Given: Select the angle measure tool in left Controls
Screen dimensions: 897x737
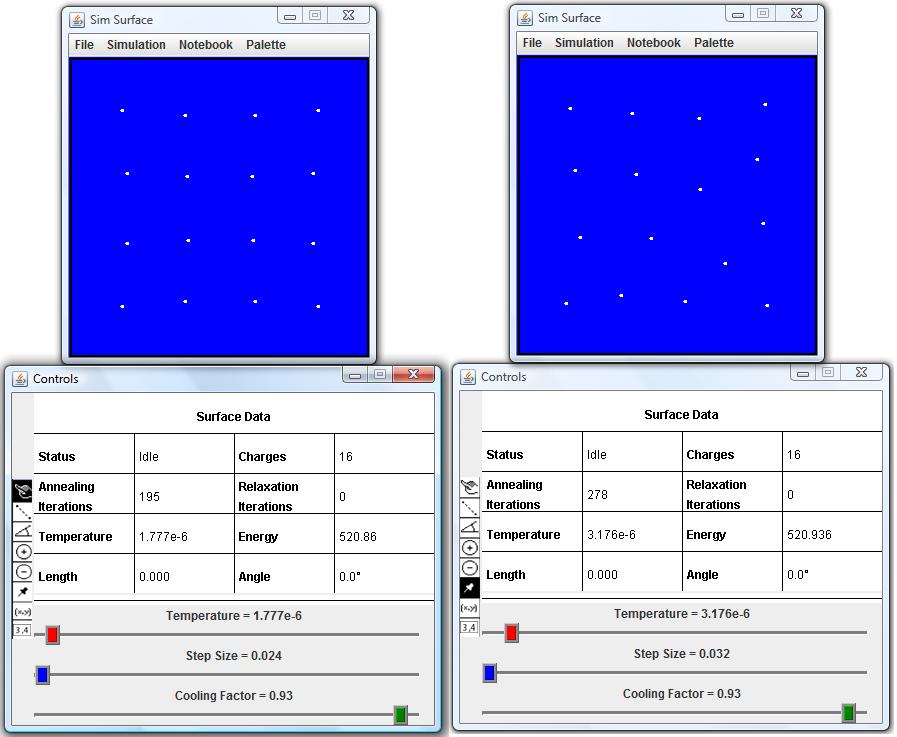Looking at the screenshot, I should pyautogui.click(x=23, y=532).
